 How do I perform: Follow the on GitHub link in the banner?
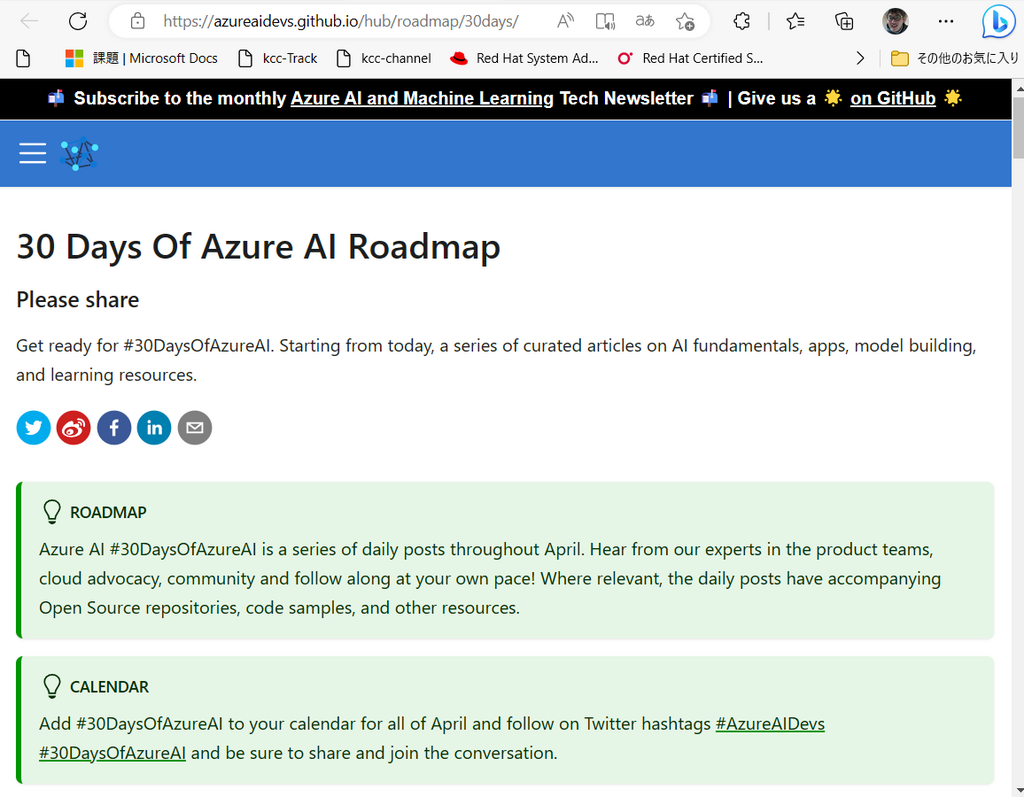point(893,98)
